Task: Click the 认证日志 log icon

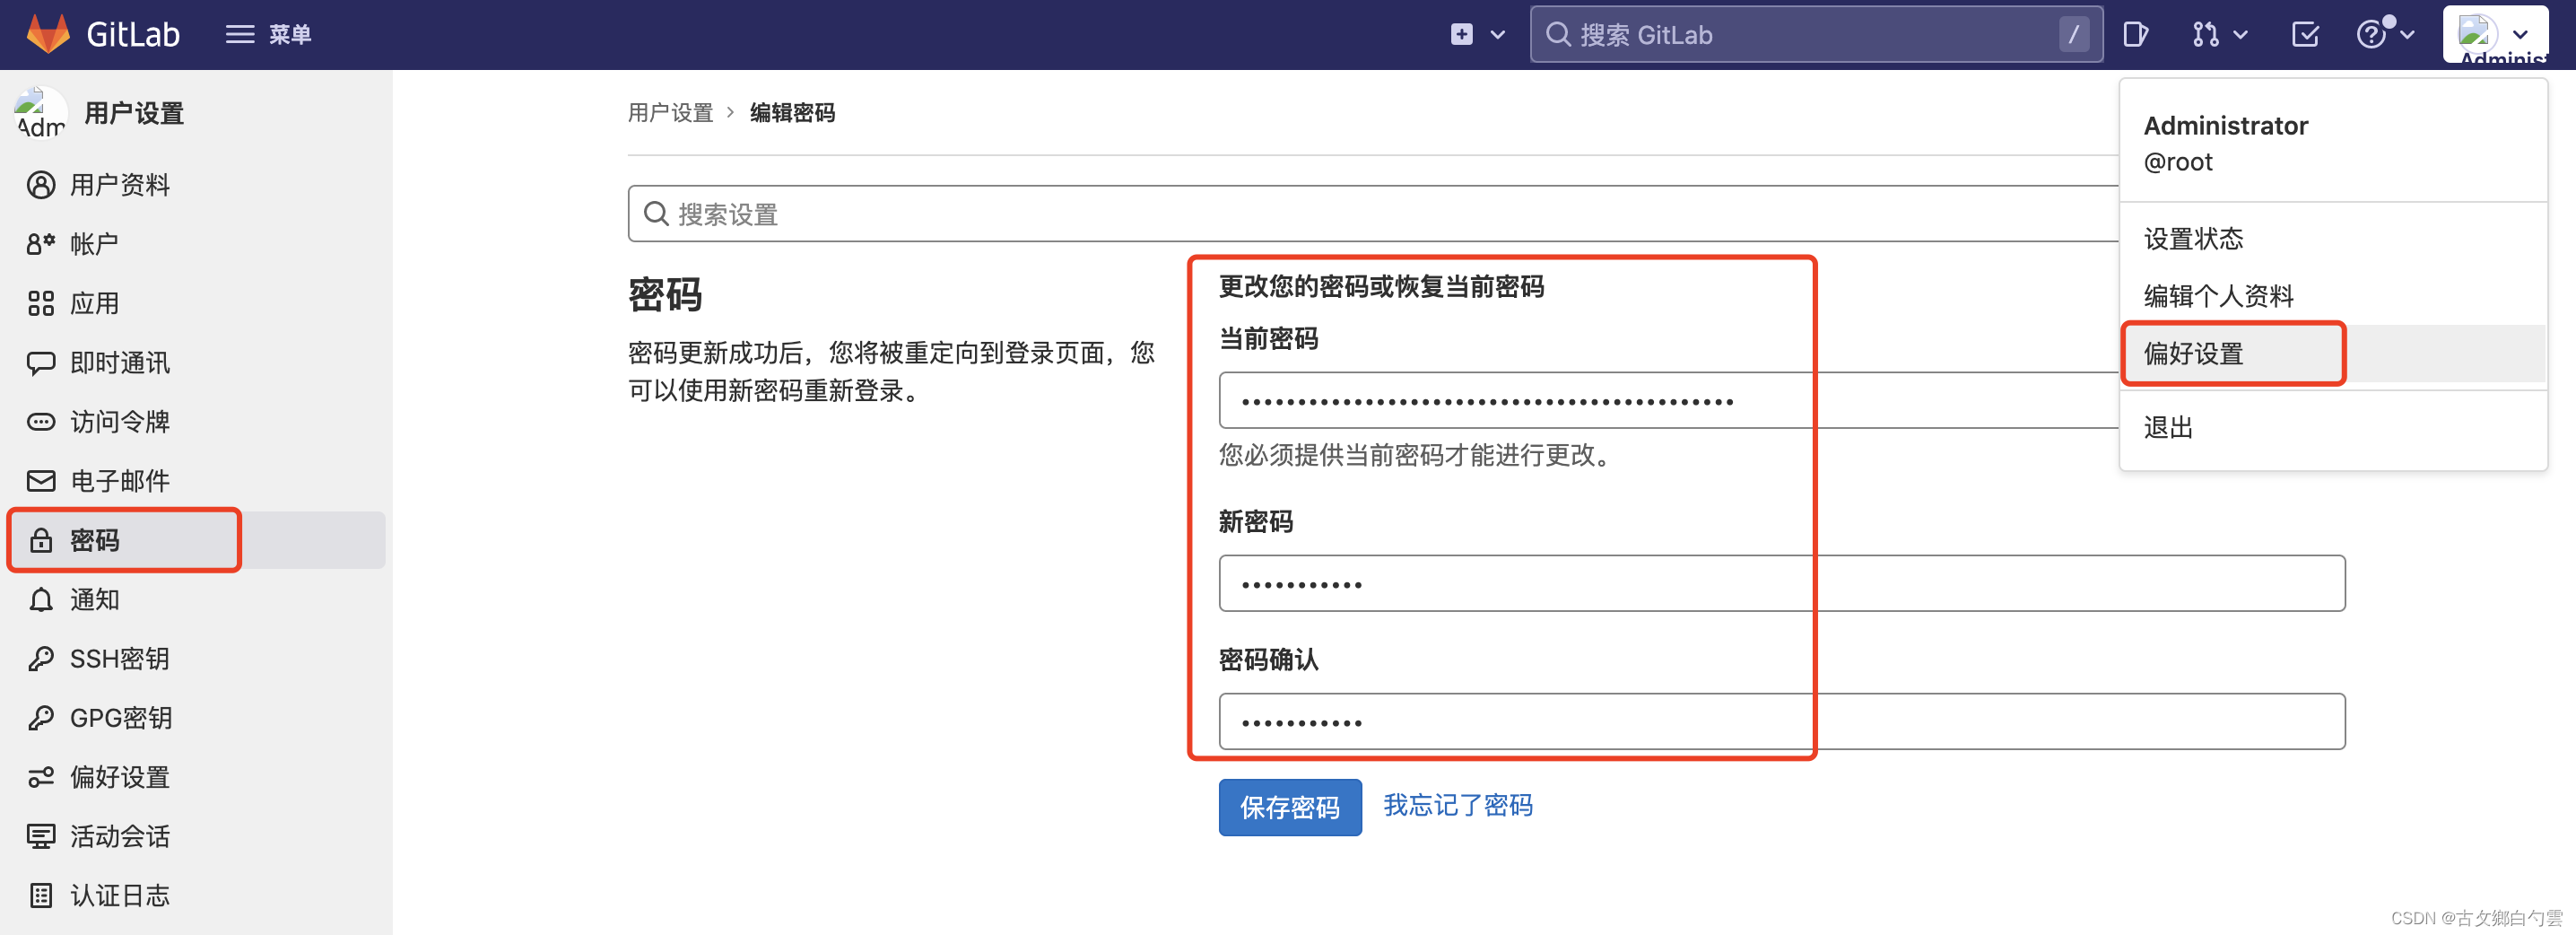Action: (x=40, y=895)
